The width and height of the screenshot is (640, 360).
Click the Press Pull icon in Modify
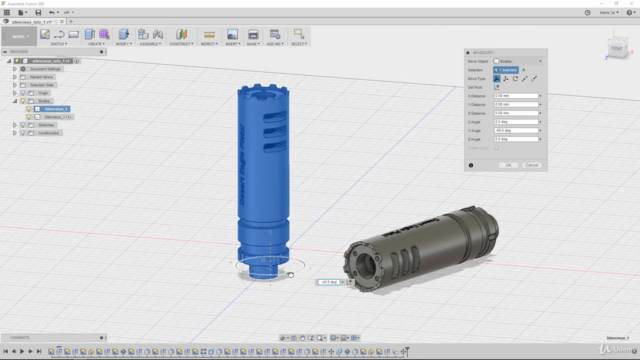pyautogui.click(x=124, y=35)
